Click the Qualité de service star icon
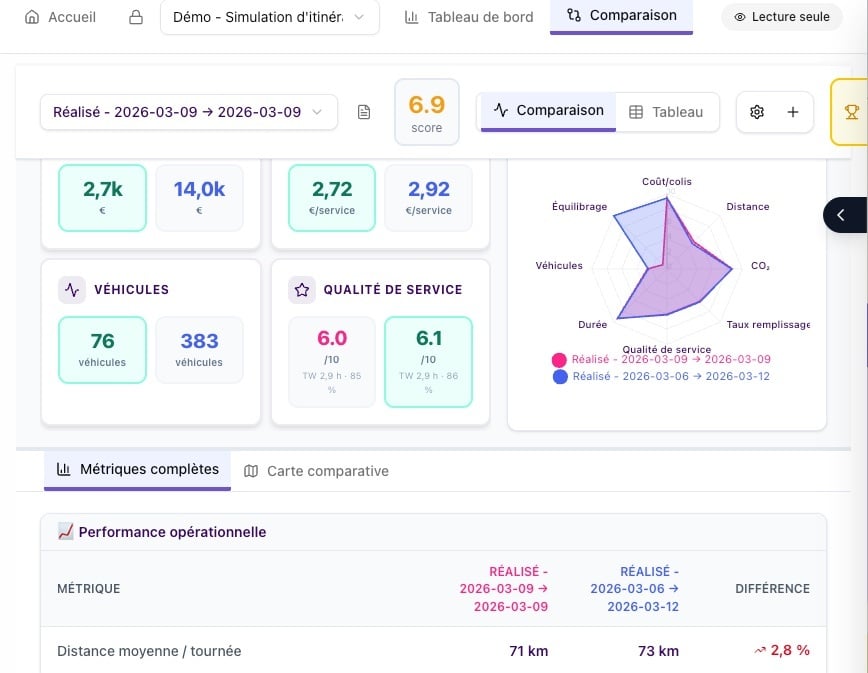The width and height of the screenshot is (868, 673). (x=302, y=289)
